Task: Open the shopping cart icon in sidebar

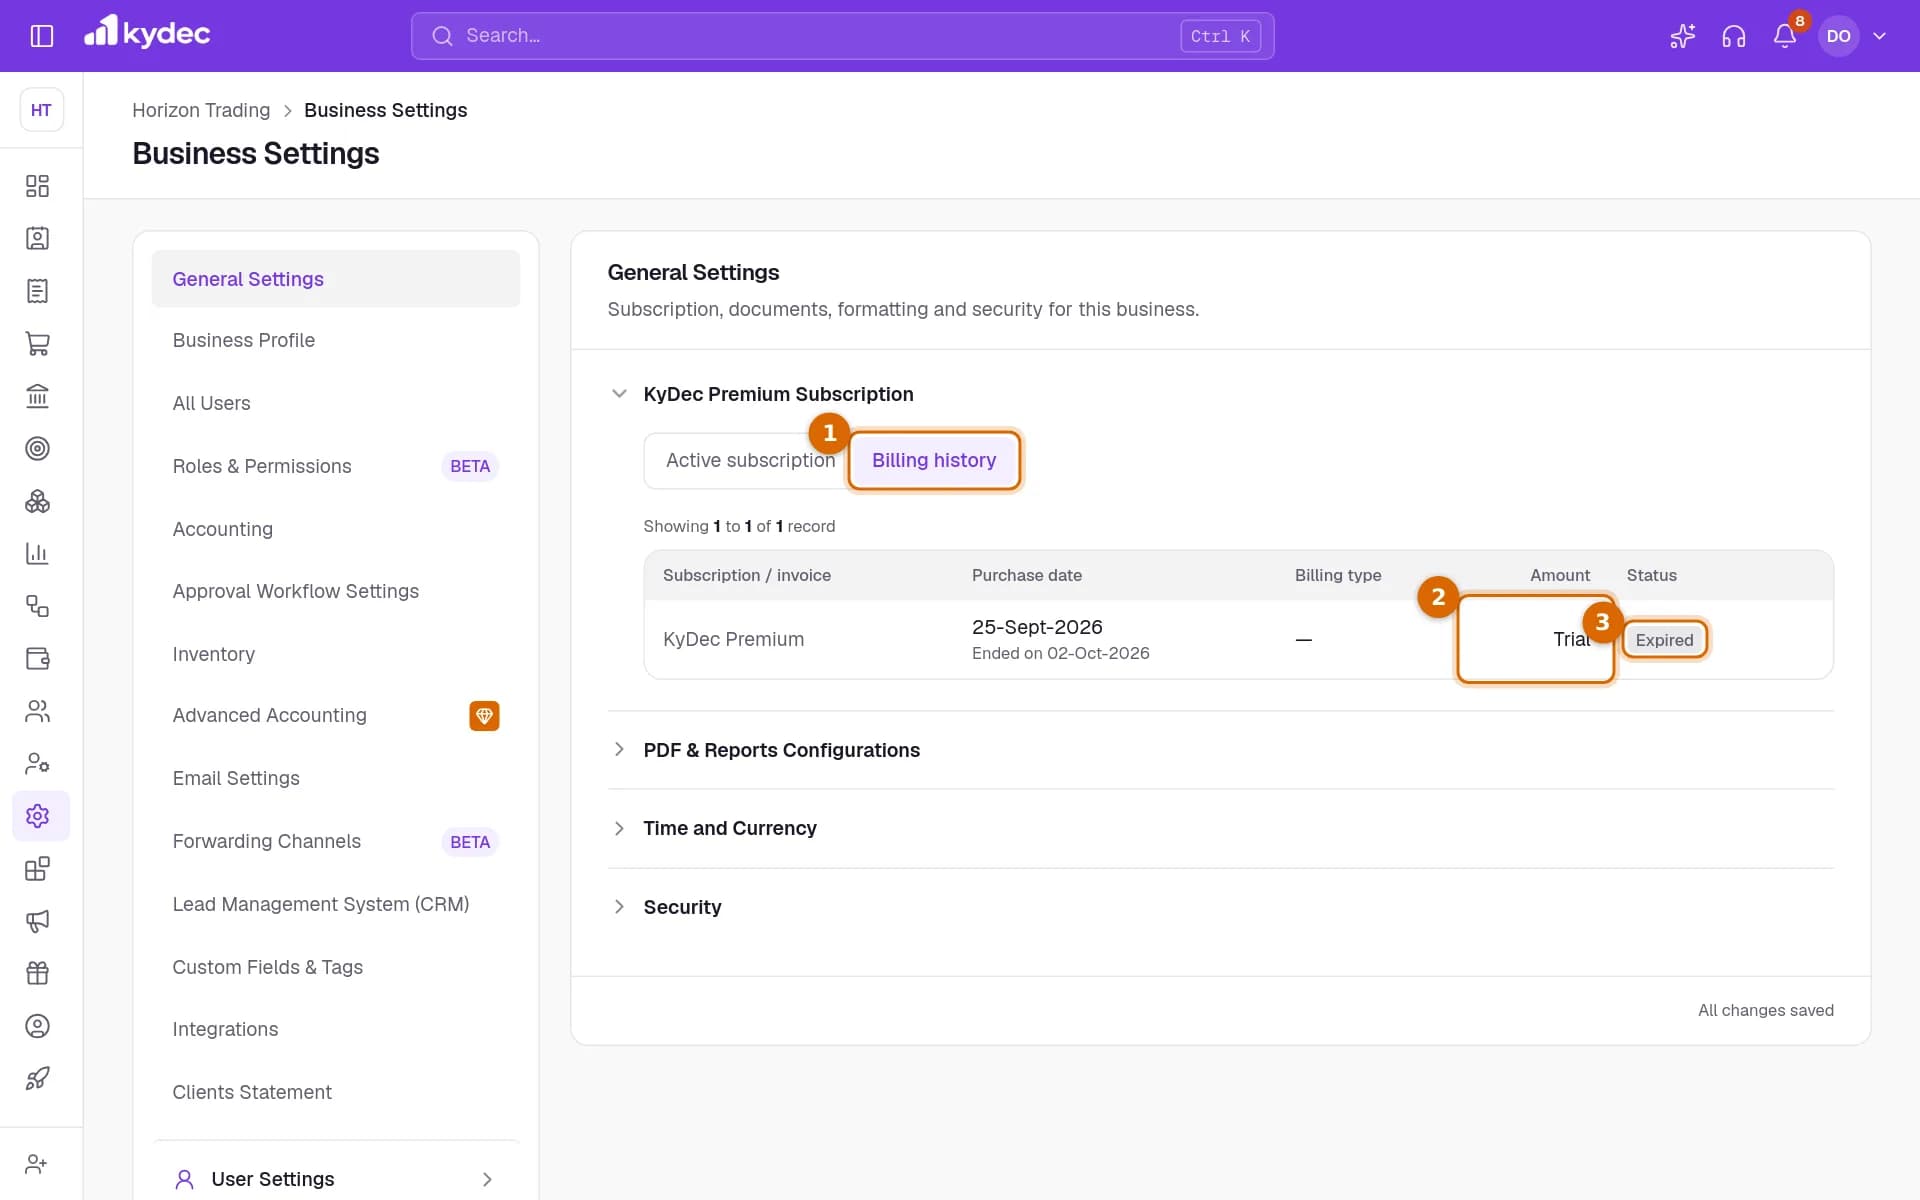Action: [x=37, y=343]
